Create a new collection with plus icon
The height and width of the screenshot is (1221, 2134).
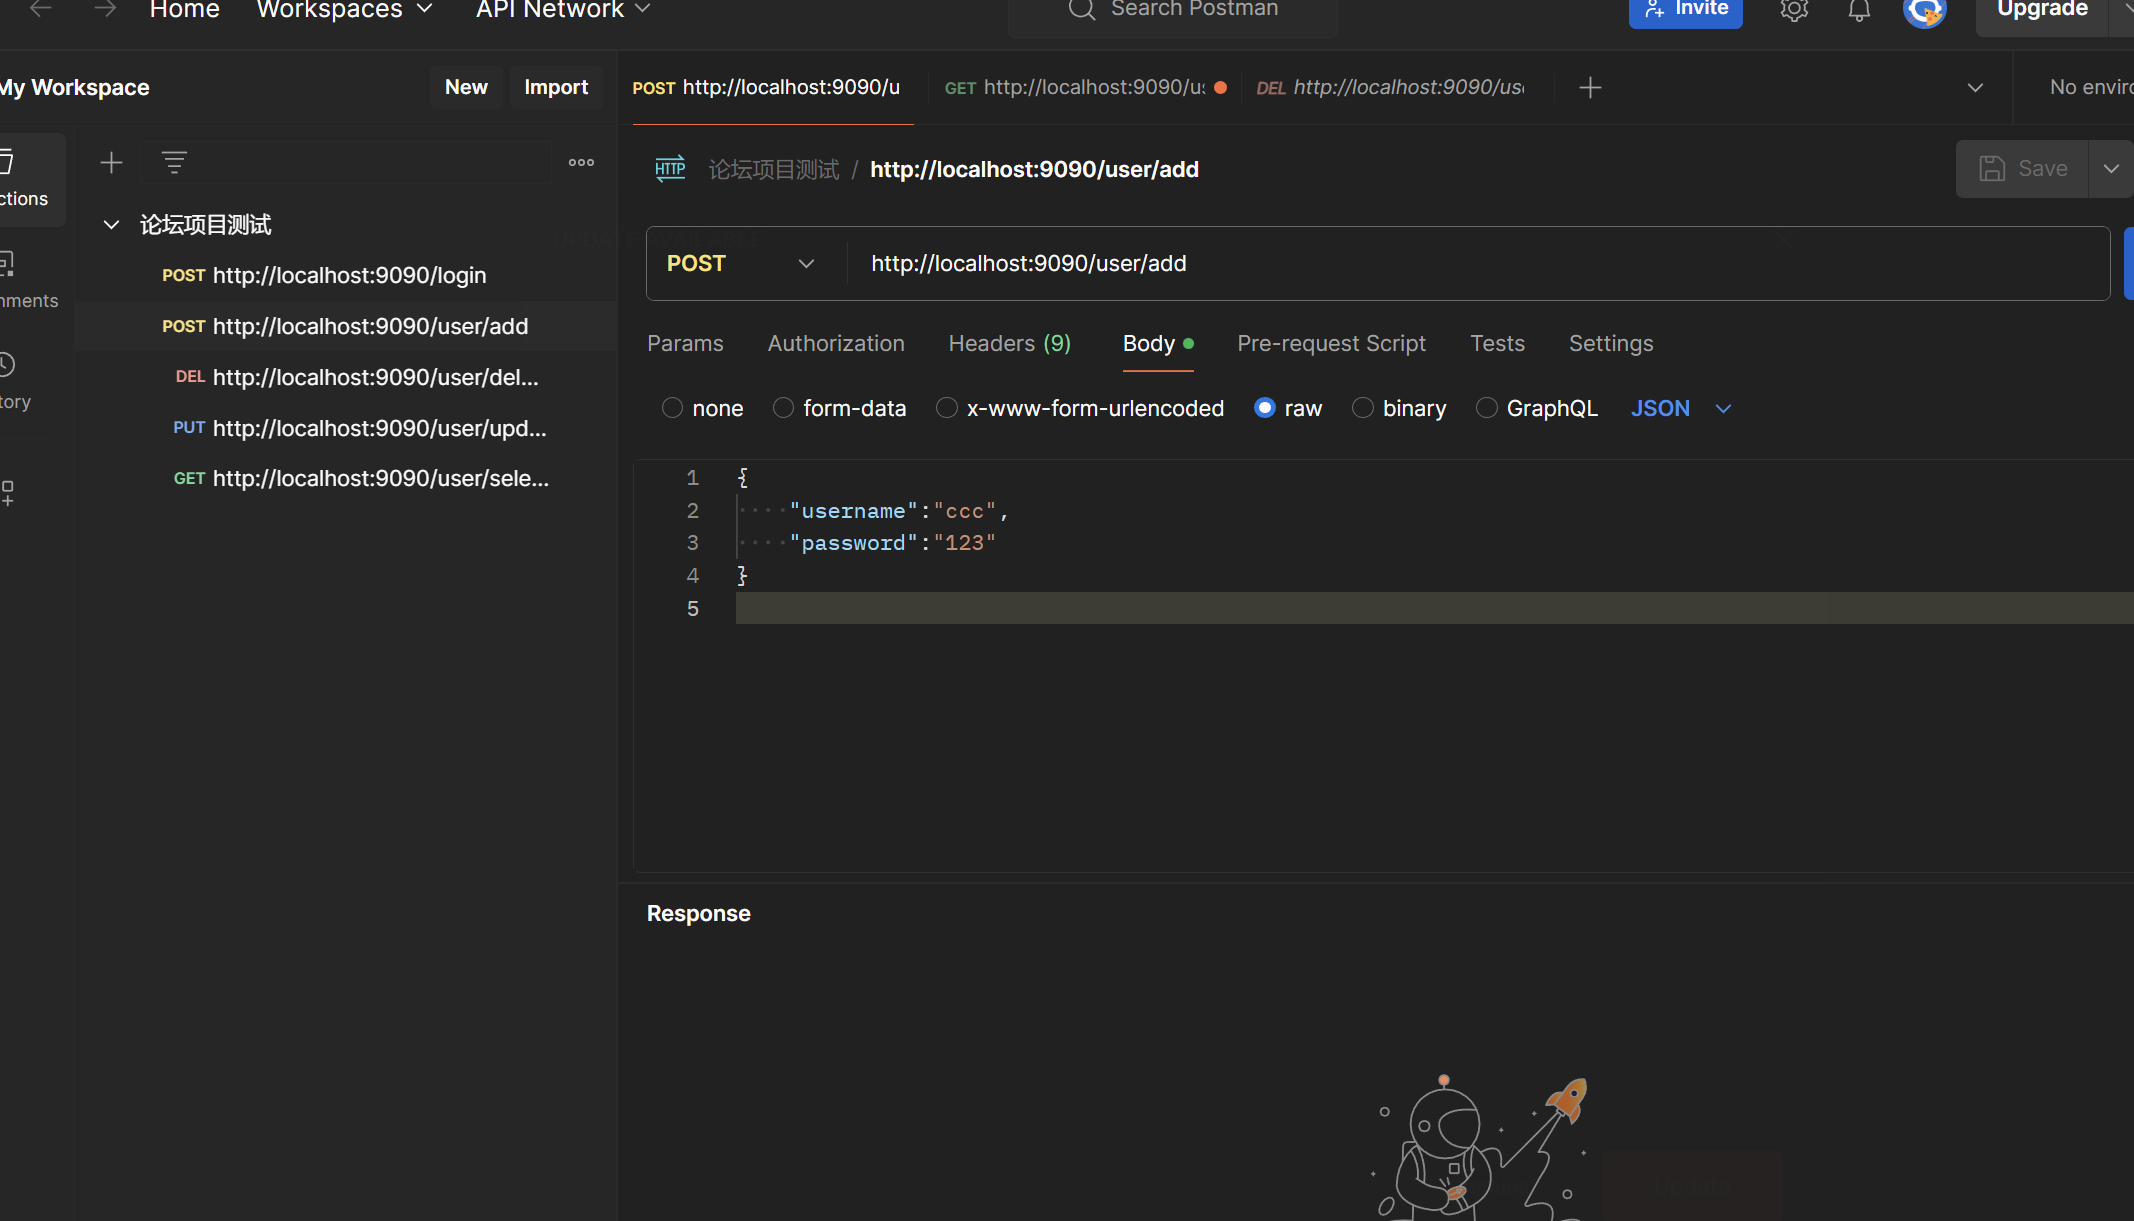(111, 162)
